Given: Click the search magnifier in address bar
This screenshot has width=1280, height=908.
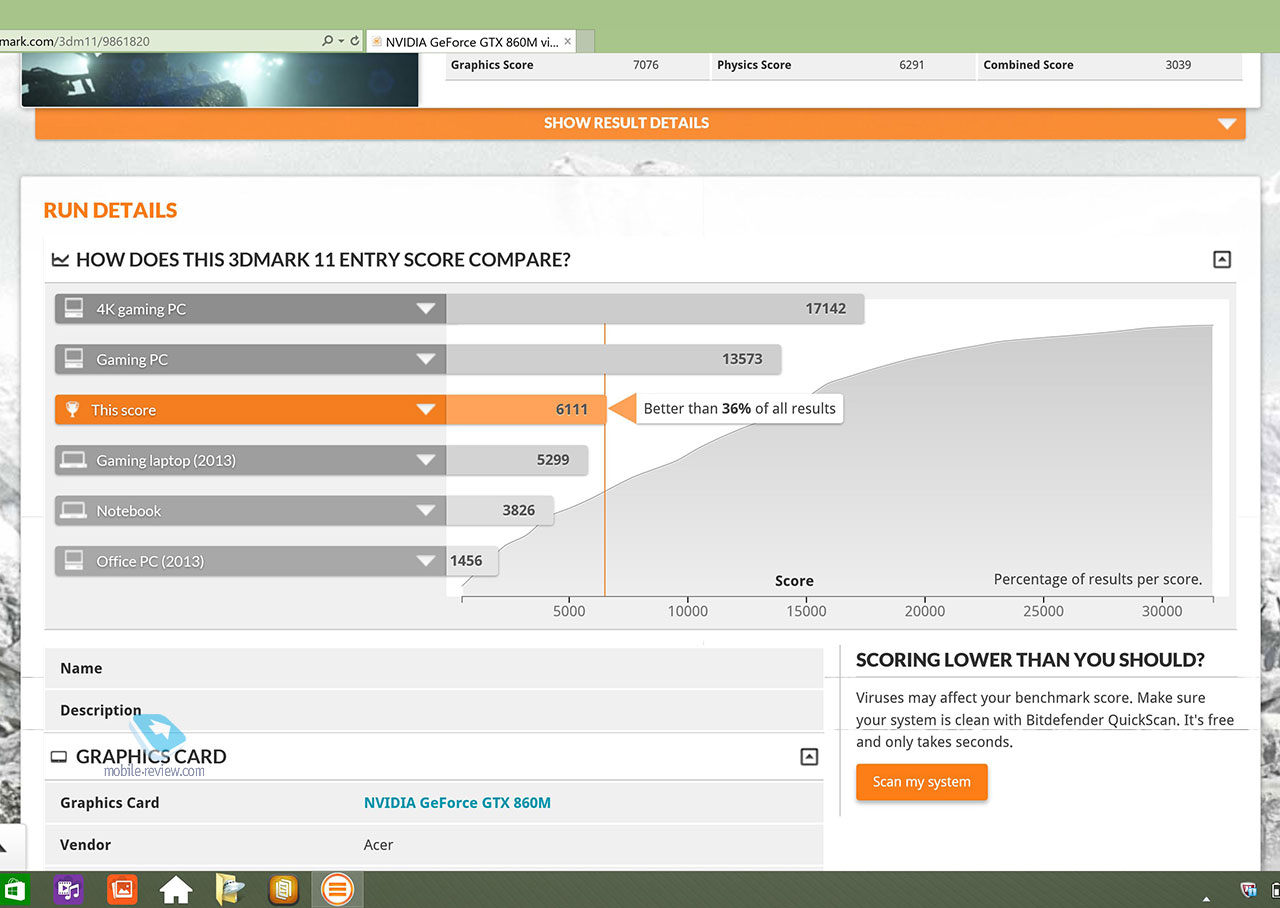Looking at the screenshot, I should [x=327, y=41].
